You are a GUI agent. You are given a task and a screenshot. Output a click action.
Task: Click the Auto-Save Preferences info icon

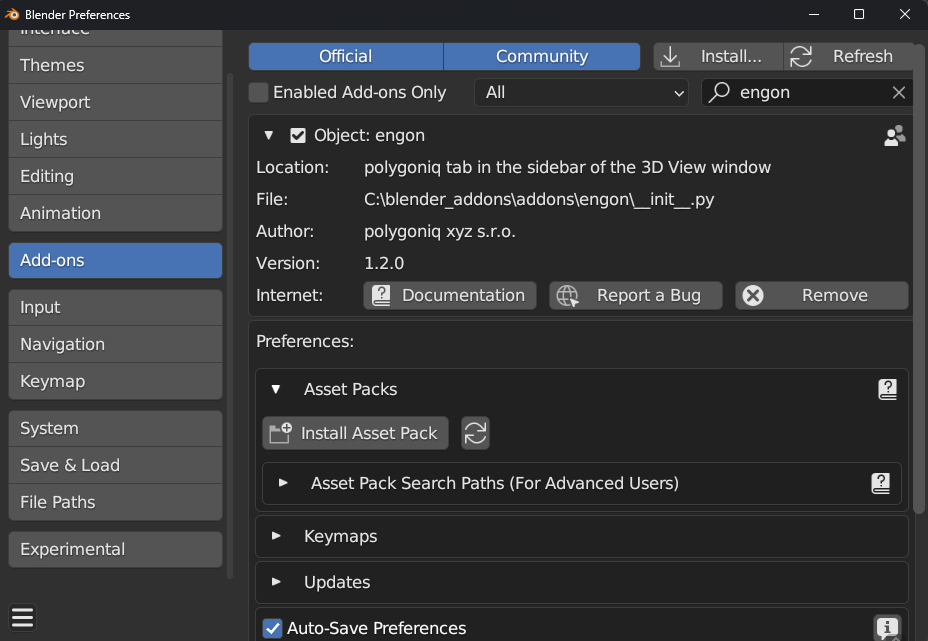887,627
